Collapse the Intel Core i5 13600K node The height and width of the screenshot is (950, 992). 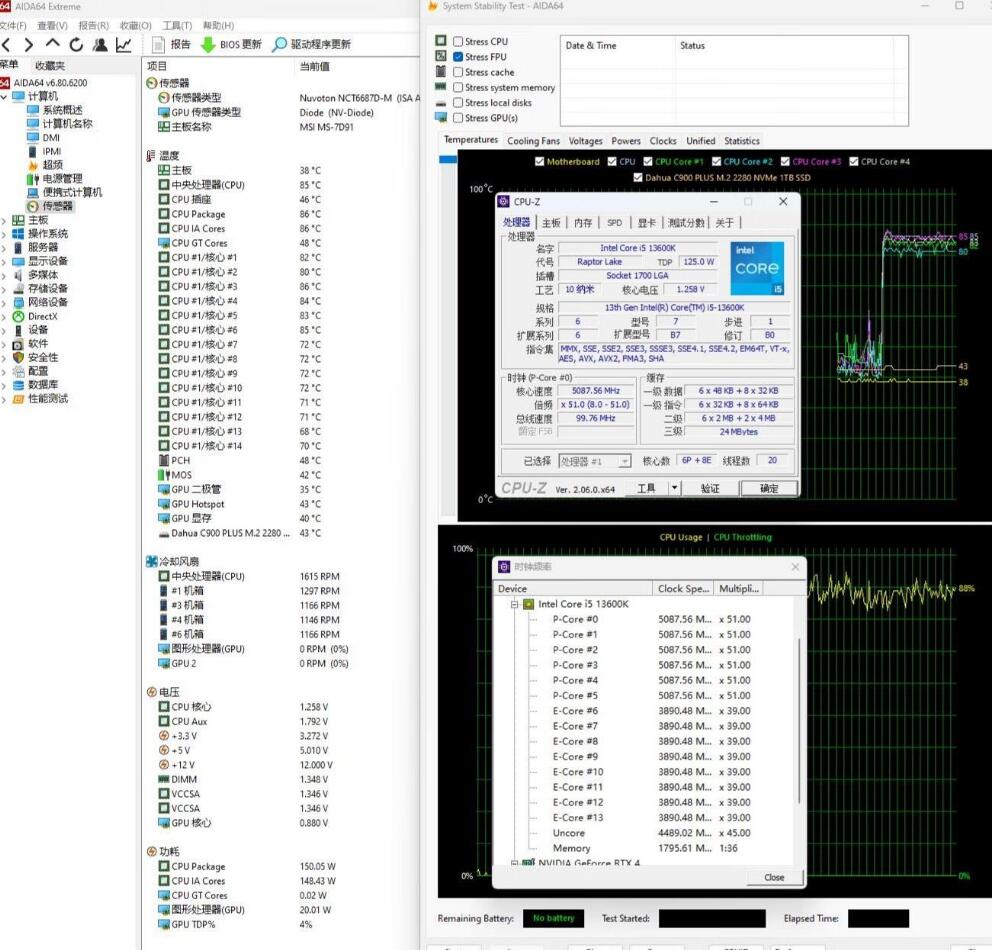point(515,604)
